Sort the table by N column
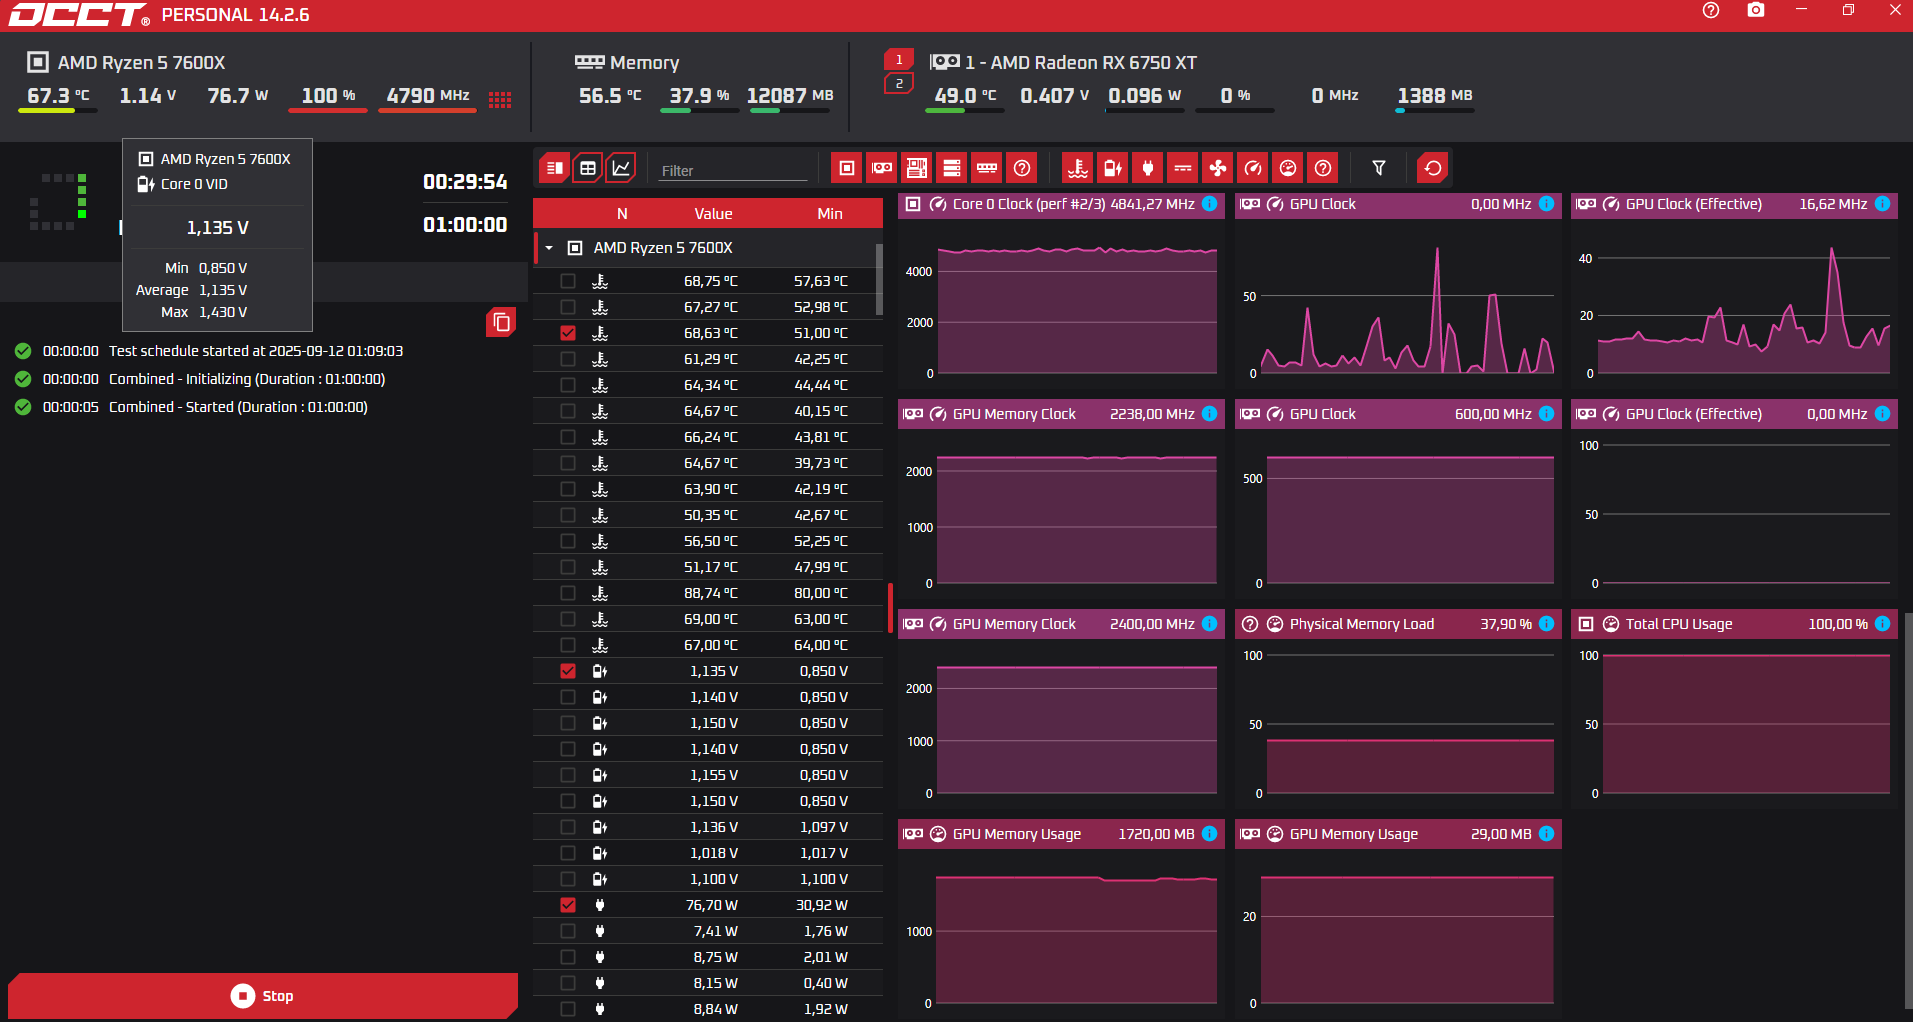1913x1022 pixels. click(x=622, y=214)
